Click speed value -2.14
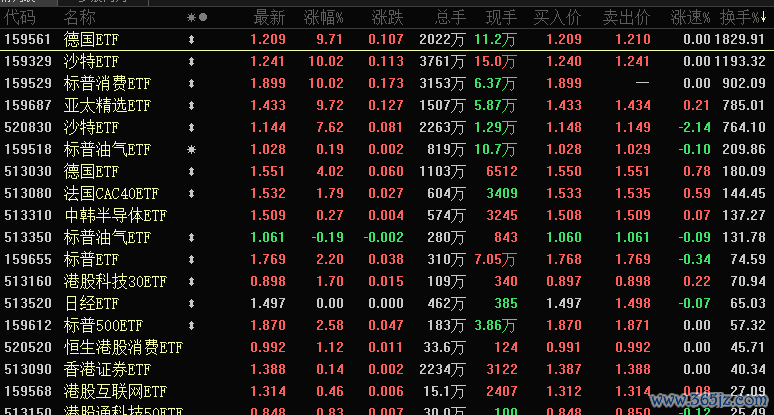Image resolution: width=774 pixels, height=415 pixels. [x=695, y=127]
